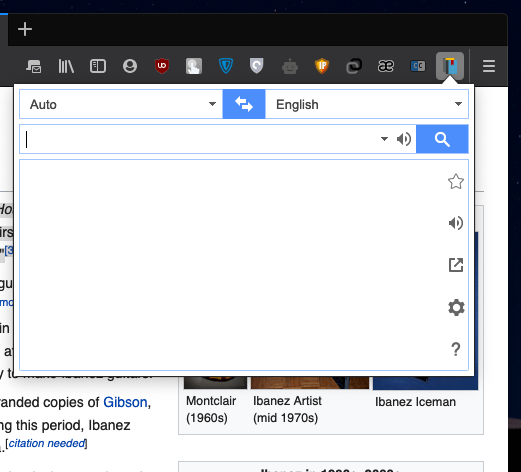
Task: Open the Auto source language dropdown
Action: click(121, 104)
